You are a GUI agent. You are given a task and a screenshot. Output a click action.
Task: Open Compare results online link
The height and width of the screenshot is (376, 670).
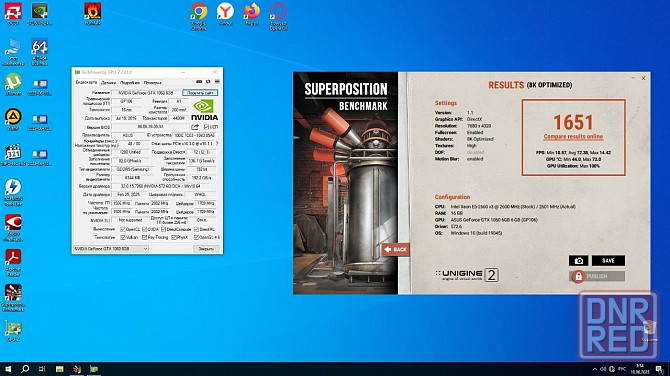click(573, 137)
